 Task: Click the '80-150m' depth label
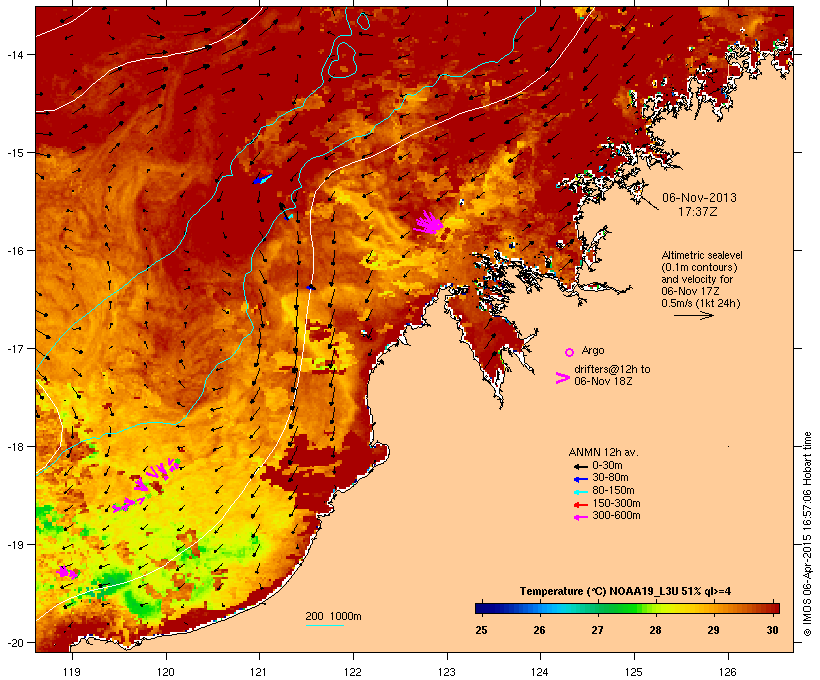tap(613, 491)
